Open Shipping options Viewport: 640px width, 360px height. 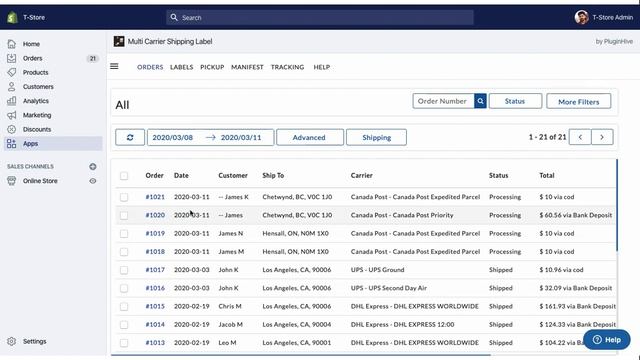376,137
